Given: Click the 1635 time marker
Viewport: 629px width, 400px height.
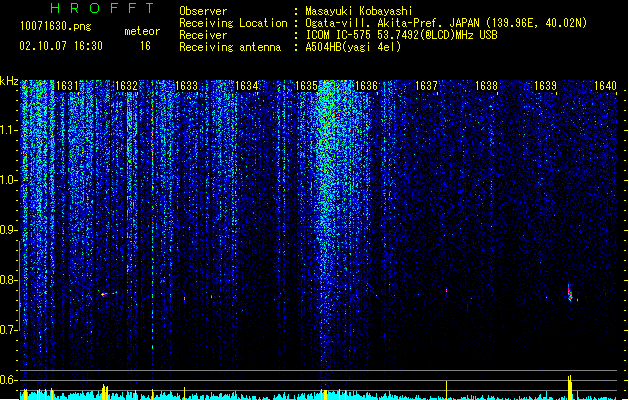Looking at the screenshot, I should pos(306,86).
